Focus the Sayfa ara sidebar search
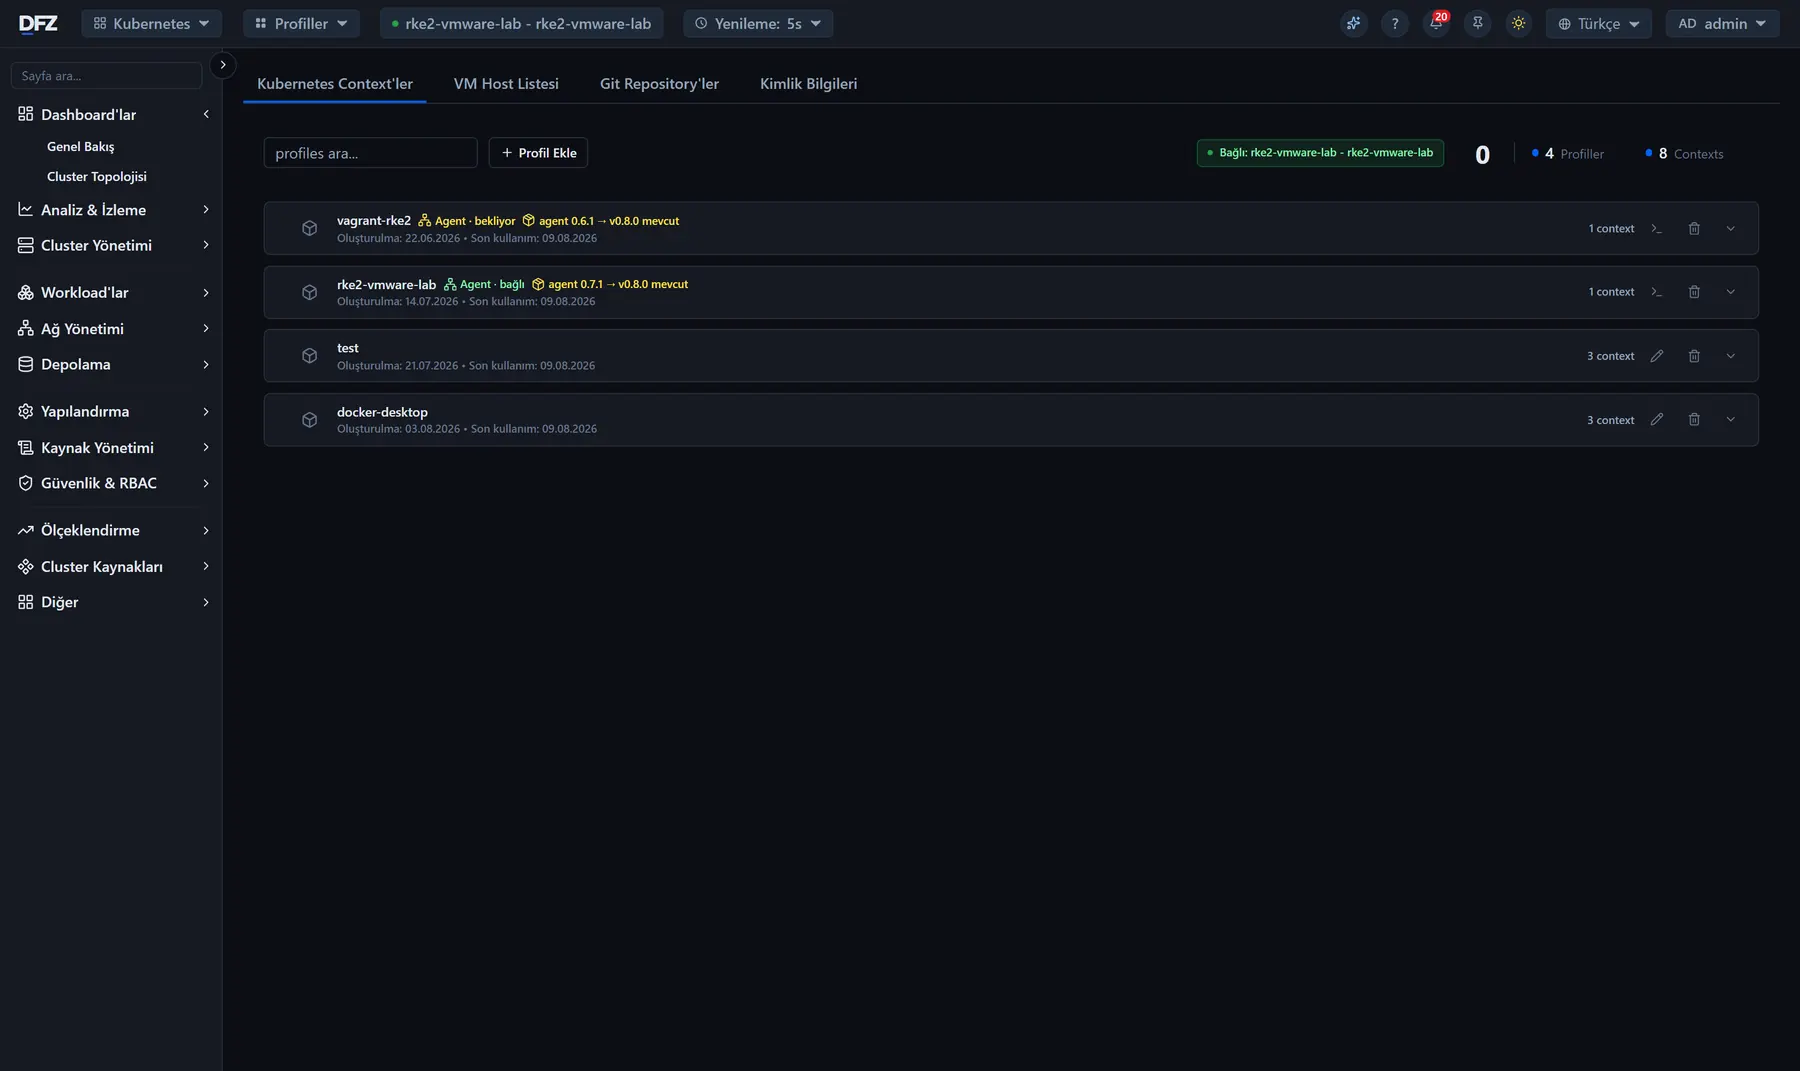The image size is (1800, 1071). tap(106, 76)
